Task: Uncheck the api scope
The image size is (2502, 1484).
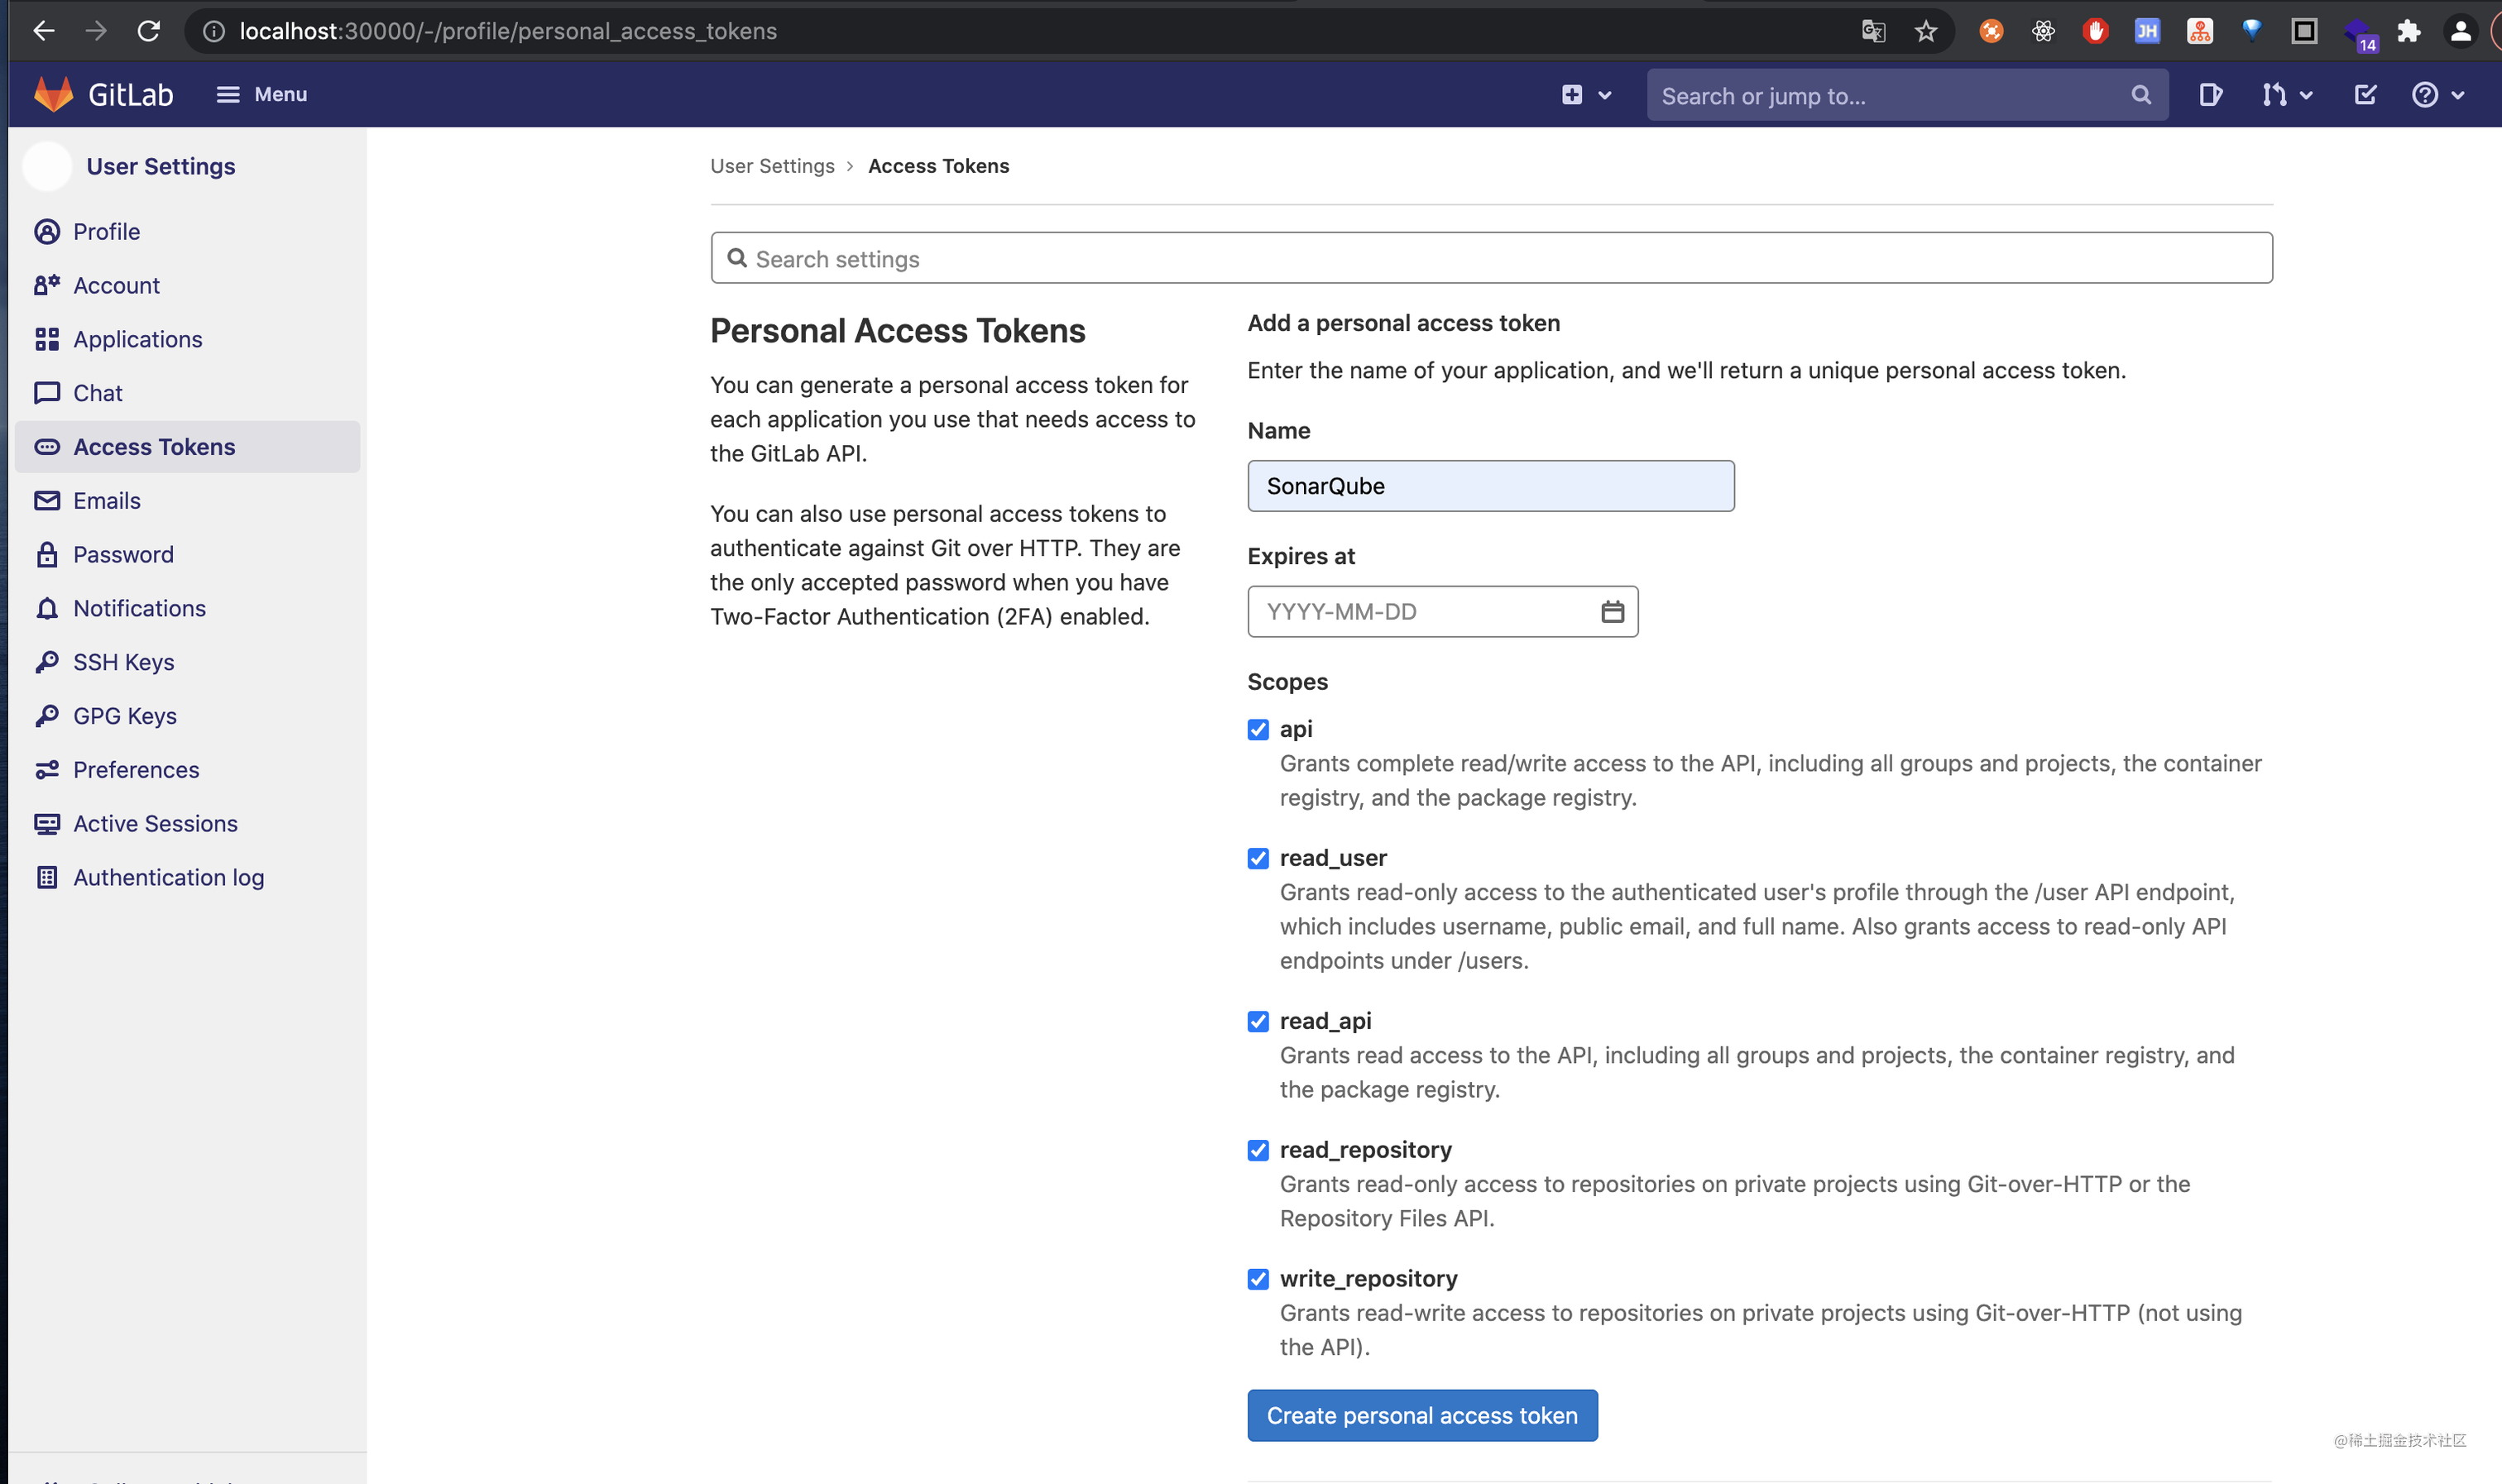Action: tap(1259, 730)
